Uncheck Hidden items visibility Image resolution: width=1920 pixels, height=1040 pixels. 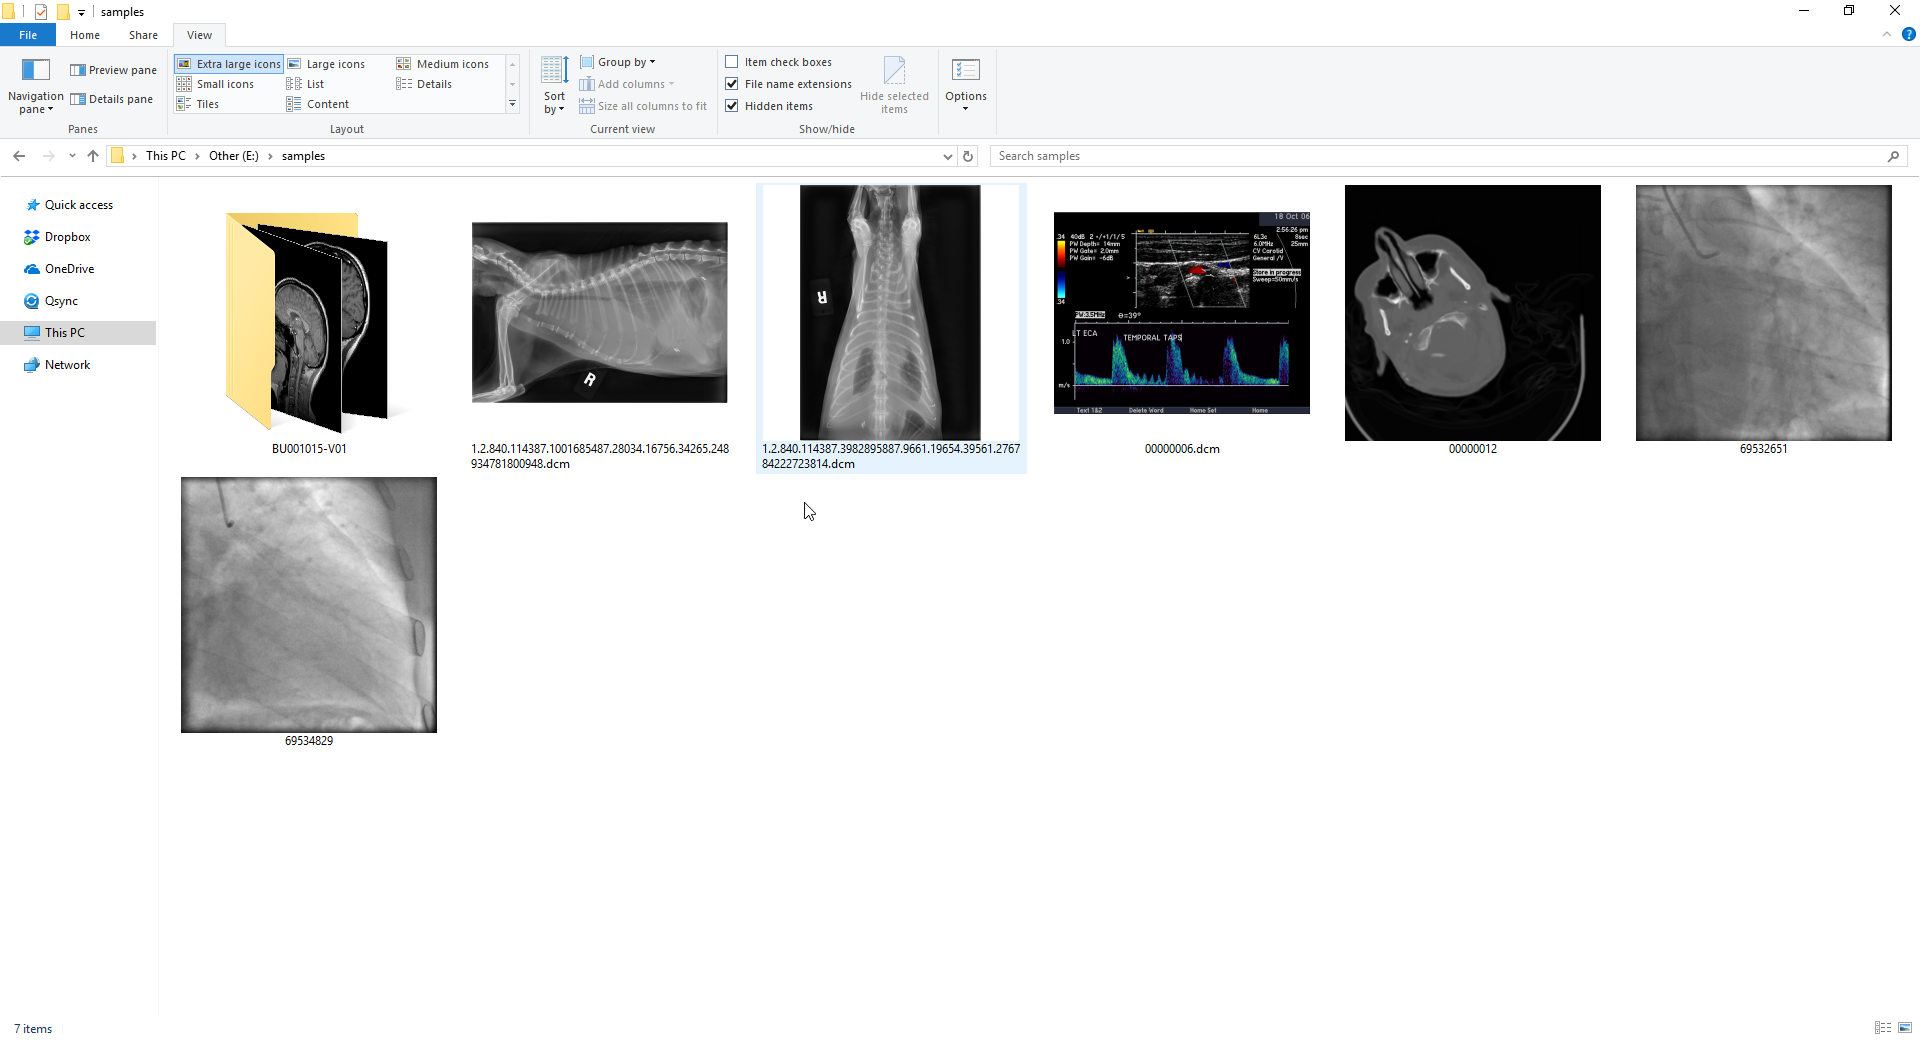click(733, 105)
